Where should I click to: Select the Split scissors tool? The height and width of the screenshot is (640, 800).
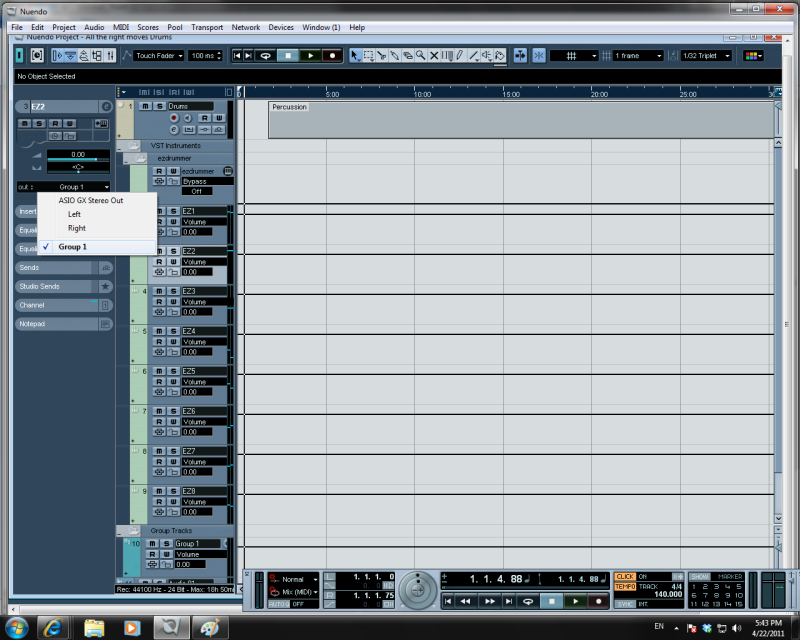382,56
